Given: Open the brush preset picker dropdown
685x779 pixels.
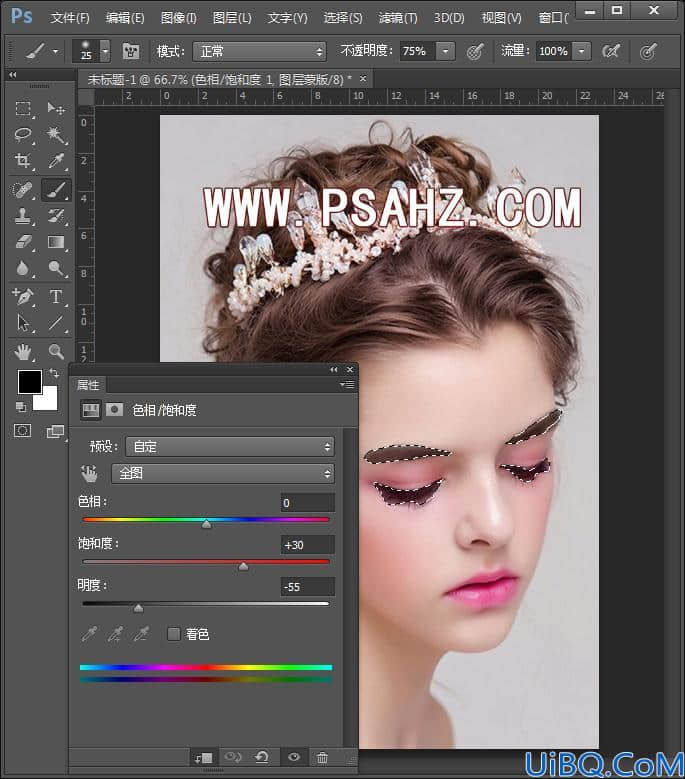Looking at the screenshot, I should (x=105, y=51).
